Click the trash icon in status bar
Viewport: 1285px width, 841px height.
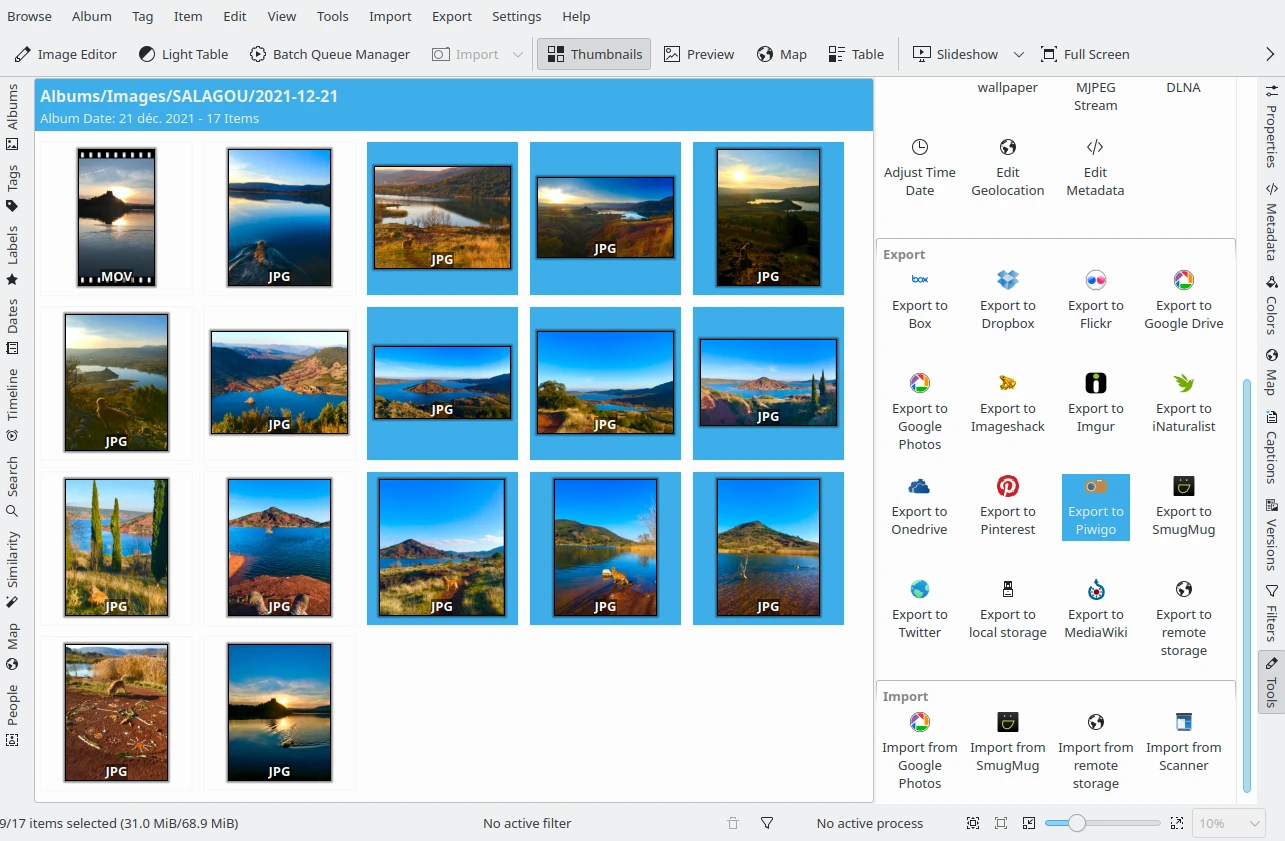(733, 823)
